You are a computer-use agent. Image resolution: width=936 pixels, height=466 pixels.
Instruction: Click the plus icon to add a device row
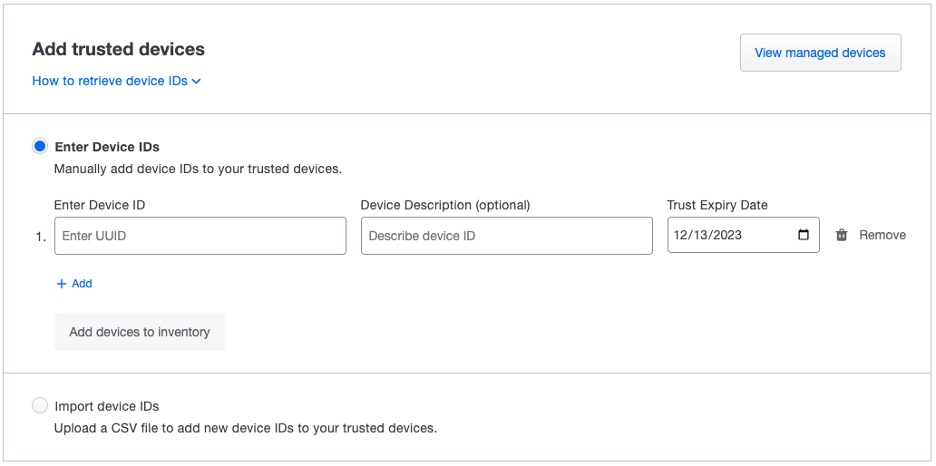pyautogui.click(x=62, y=284)
